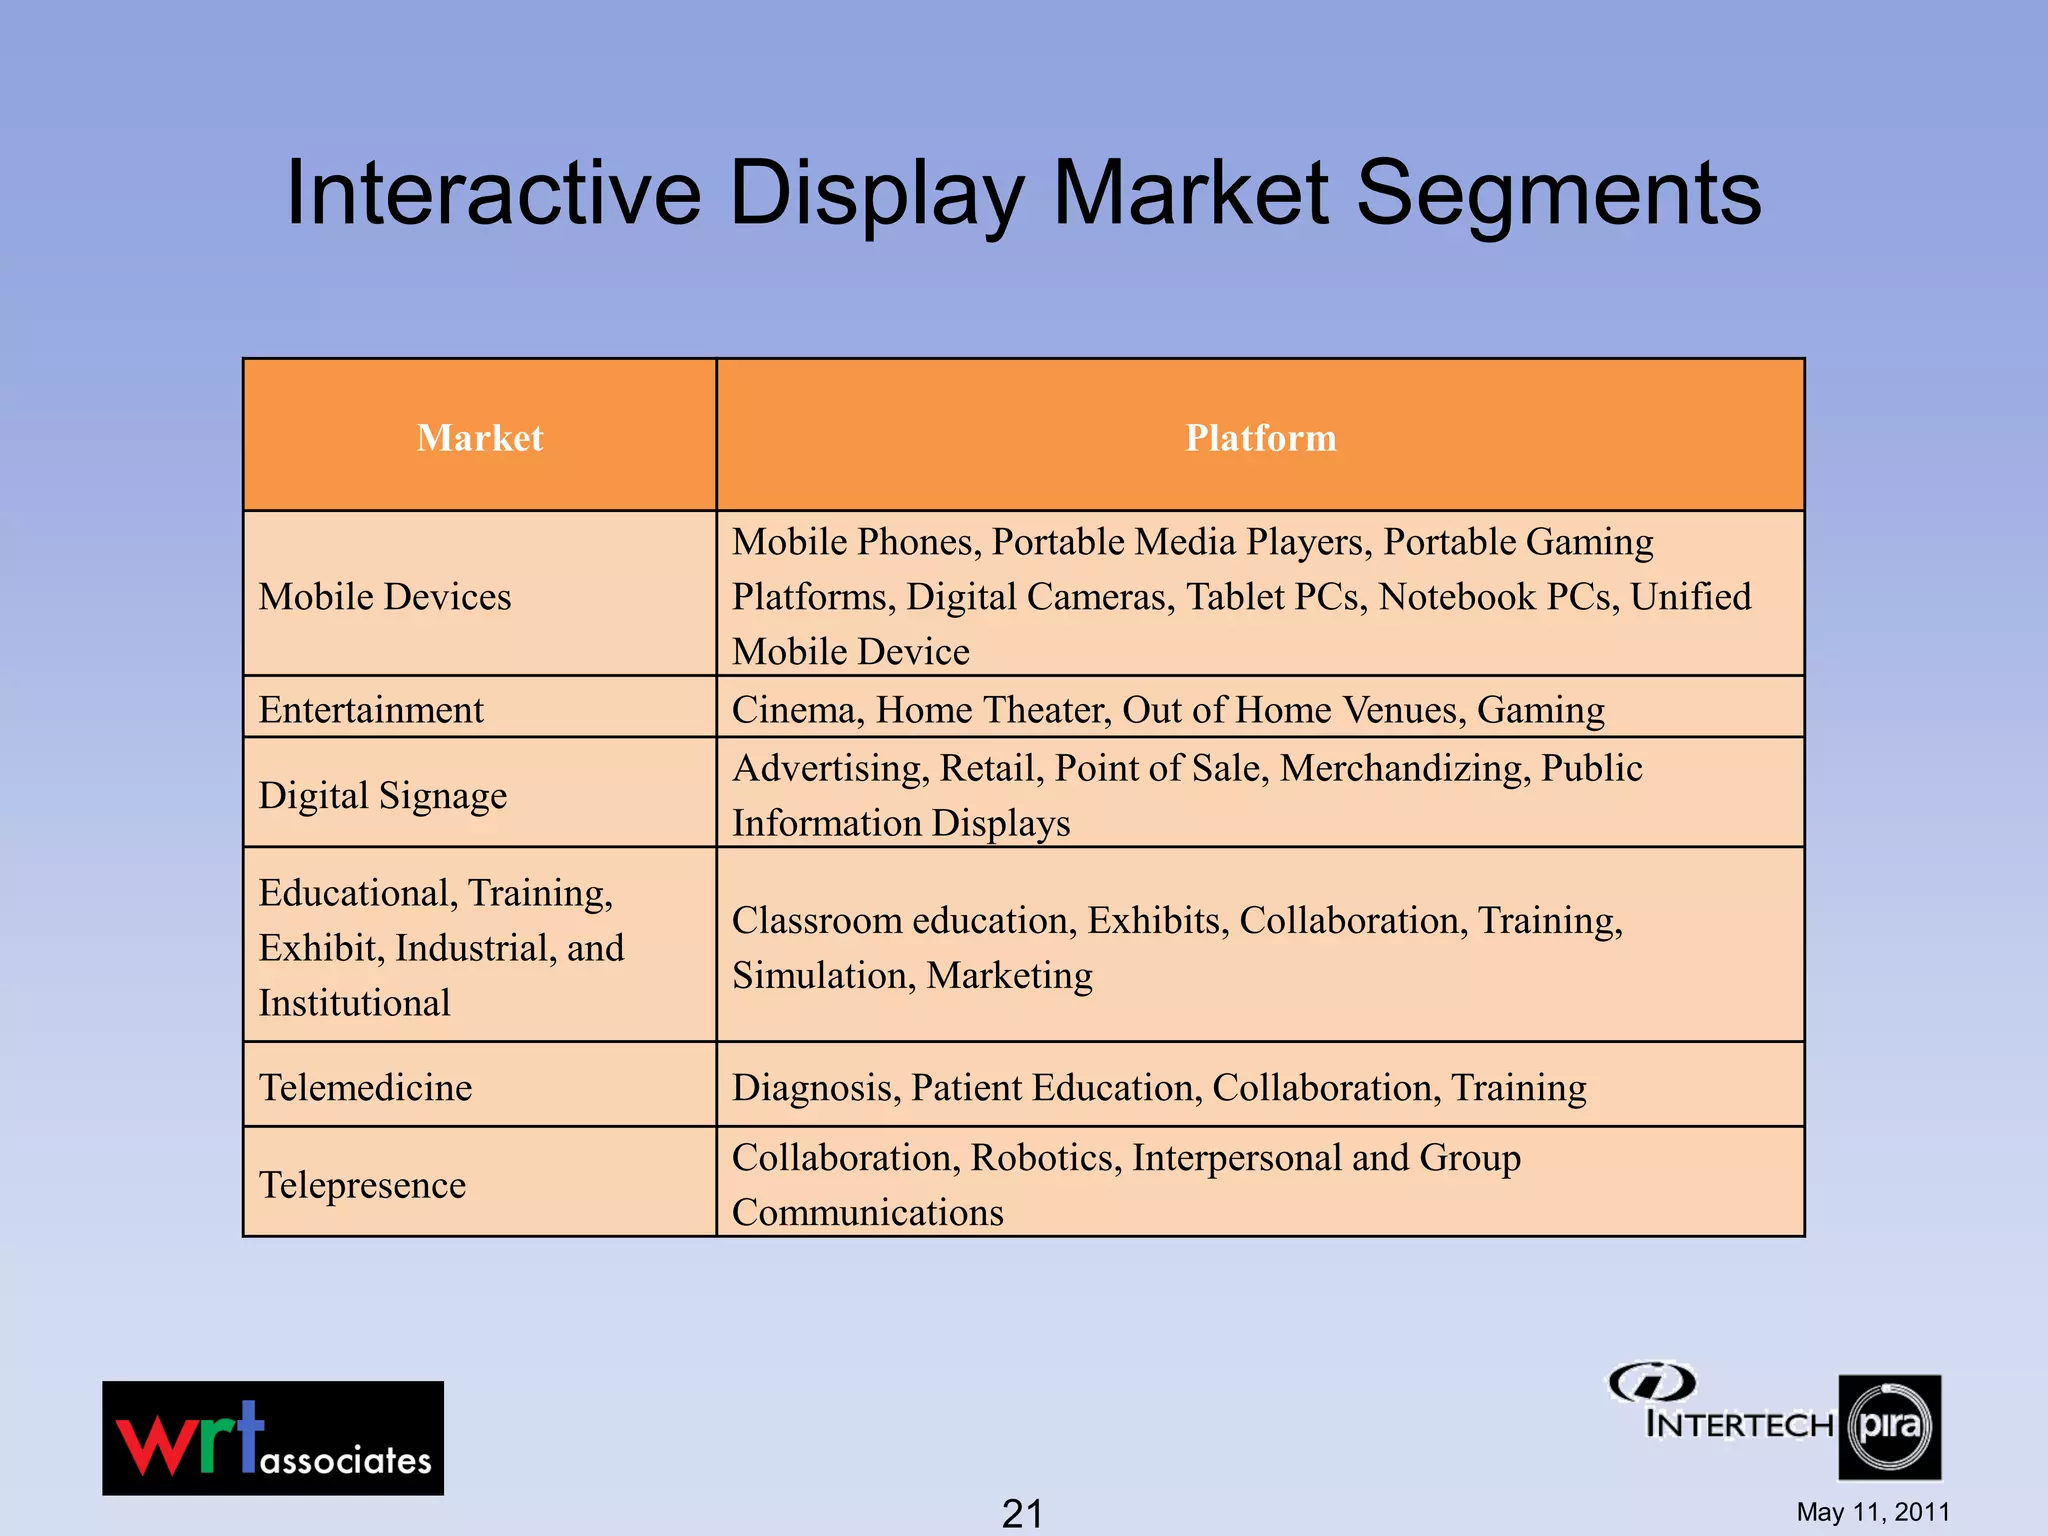The width and height of the screenshot is (2048, 1536).
Task: Select the Telemedicine market cell
Action: click(x=480, y=1085)
